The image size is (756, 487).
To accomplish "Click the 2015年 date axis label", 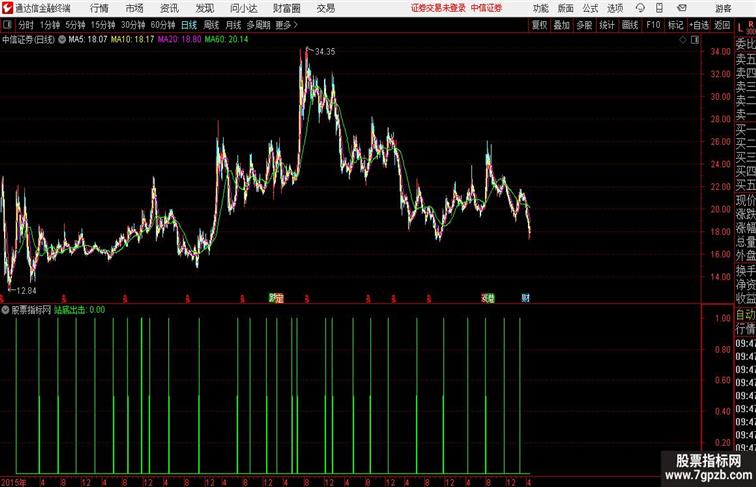I will 14,482.
